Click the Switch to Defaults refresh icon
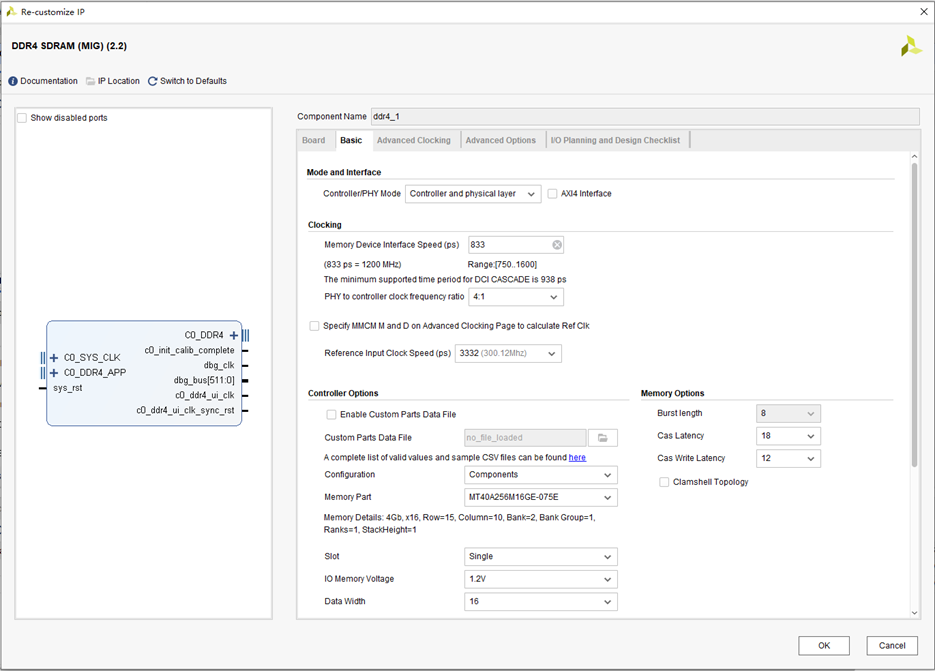 point(153,81)
